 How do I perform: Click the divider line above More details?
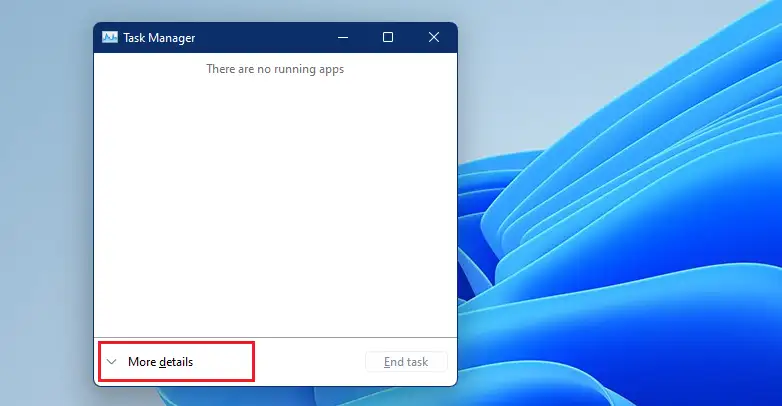275,338
